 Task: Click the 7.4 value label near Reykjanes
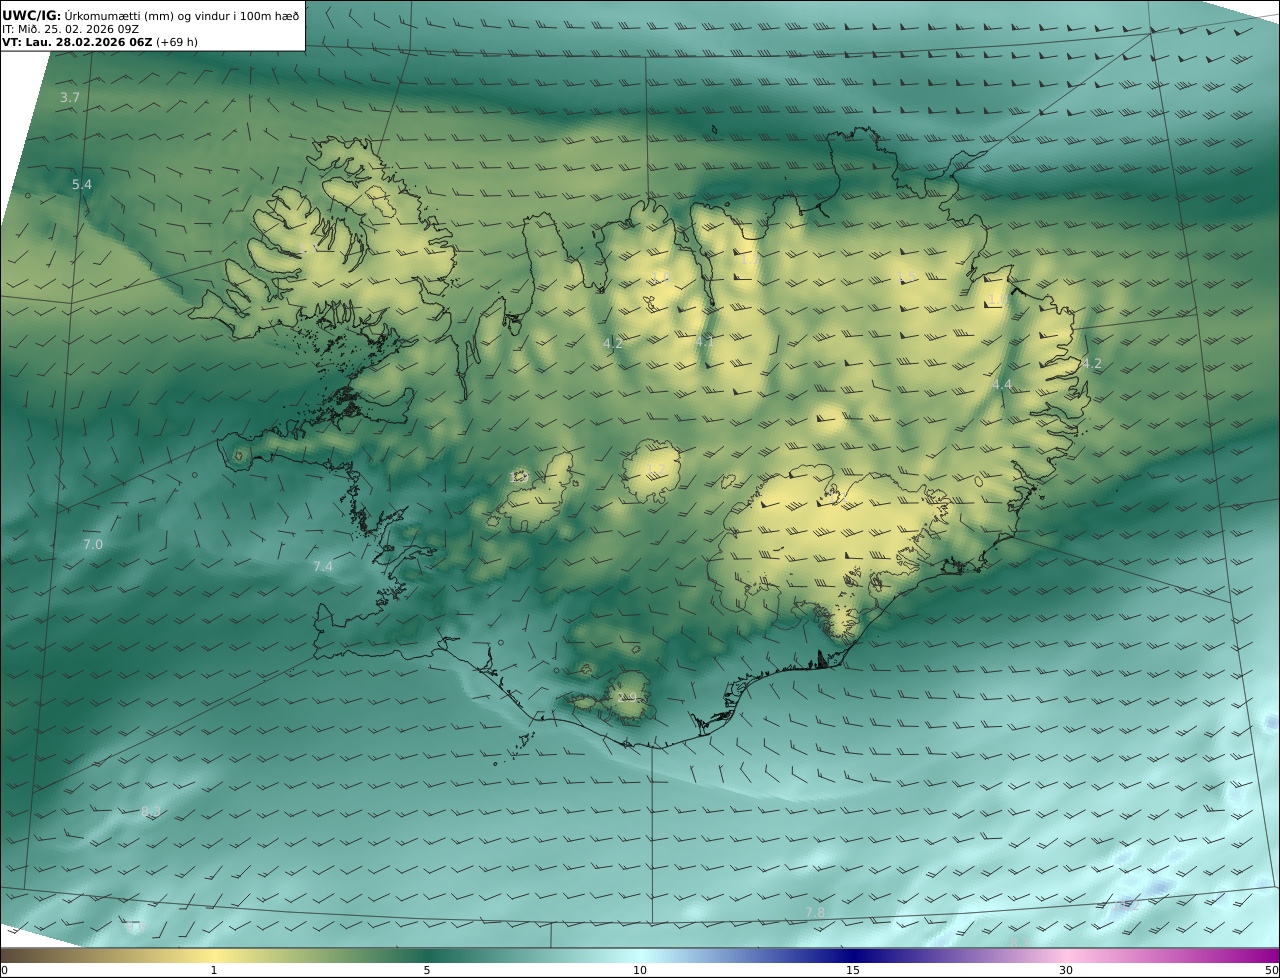coord(322,566)
